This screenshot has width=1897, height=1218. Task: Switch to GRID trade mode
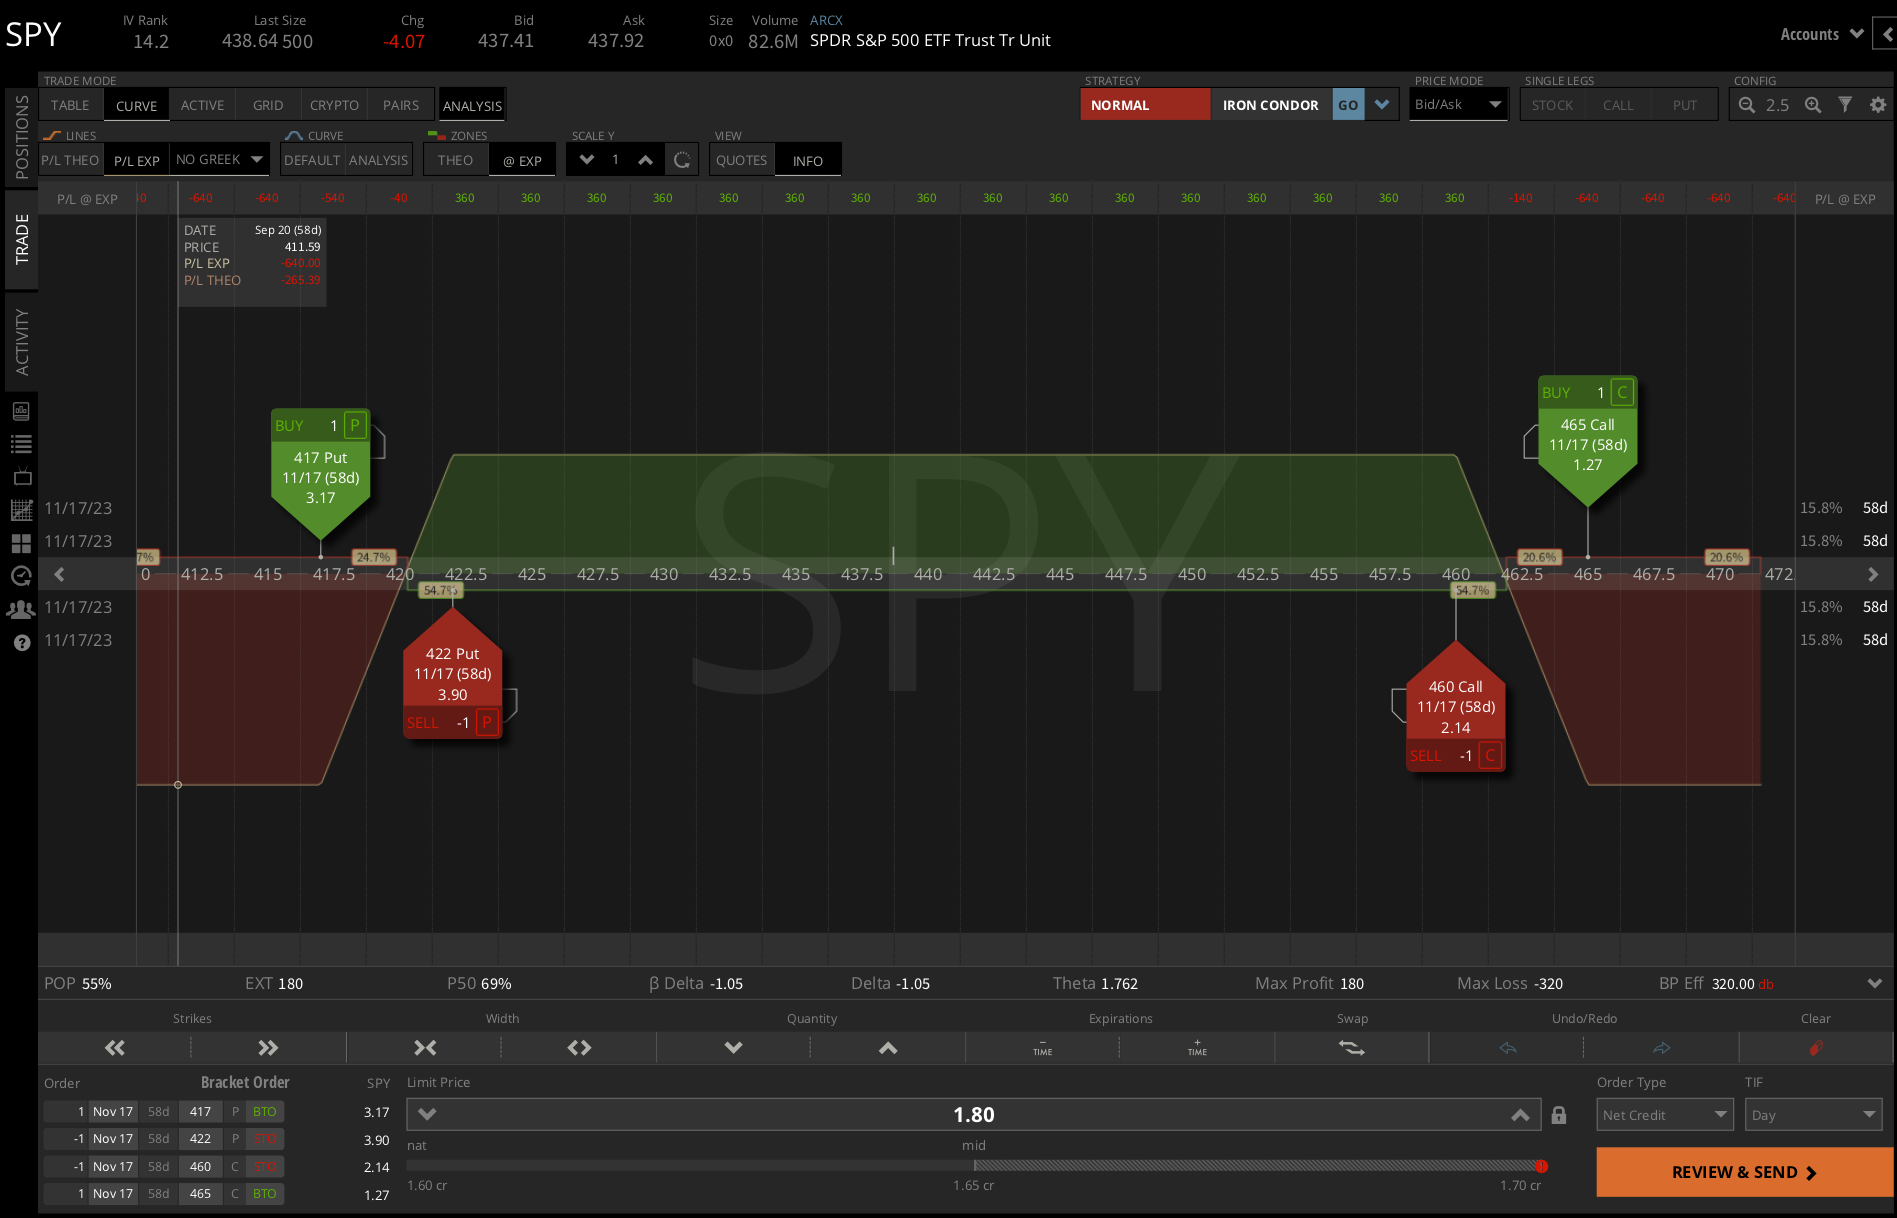(x=268, y=105)
